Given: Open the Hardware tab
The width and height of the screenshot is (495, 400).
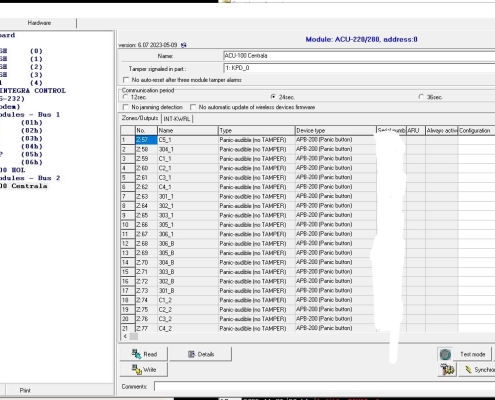Looking at the screenshot, I should pyautogui.click(x=39, y=23).
